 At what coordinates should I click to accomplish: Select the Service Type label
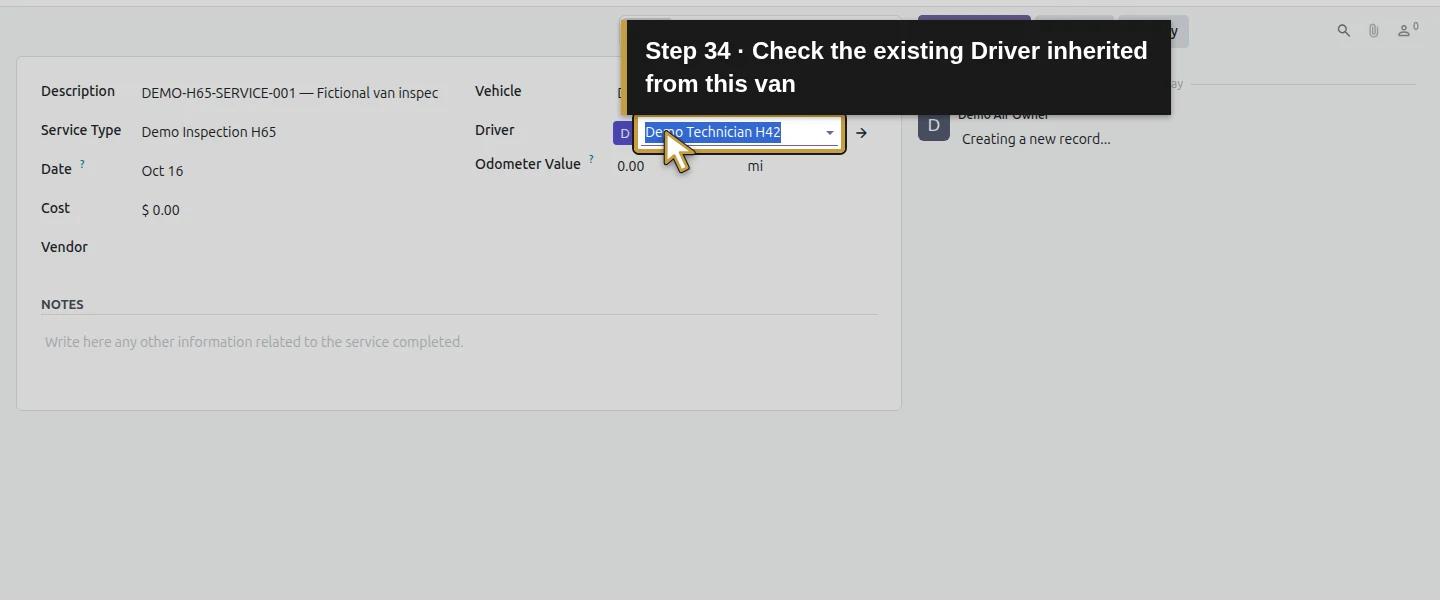click(81, 130)
